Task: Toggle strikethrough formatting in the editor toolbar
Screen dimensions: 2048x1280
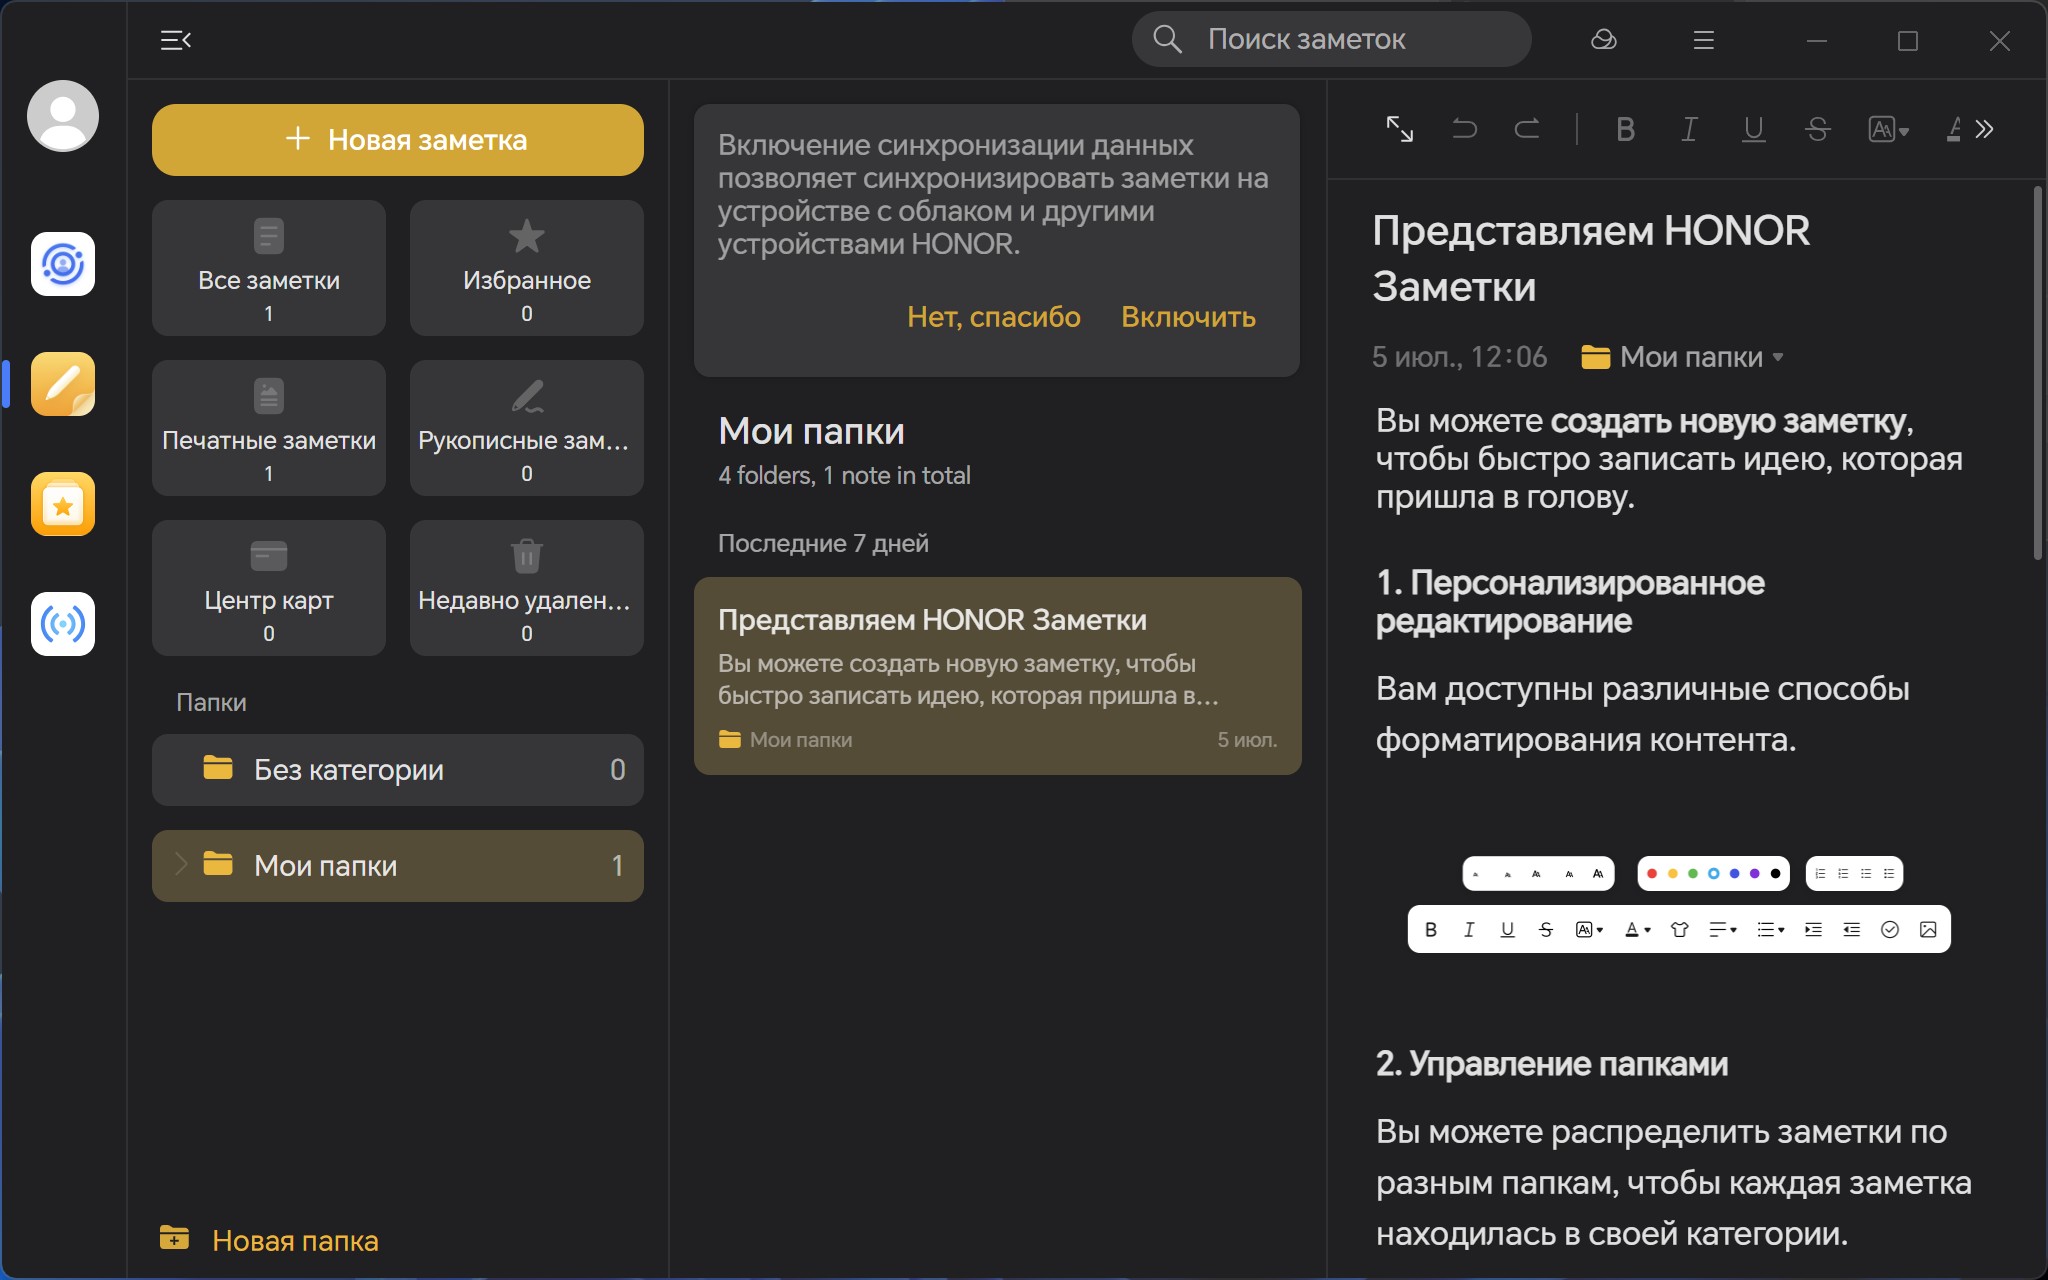Action: [1818, 129]
